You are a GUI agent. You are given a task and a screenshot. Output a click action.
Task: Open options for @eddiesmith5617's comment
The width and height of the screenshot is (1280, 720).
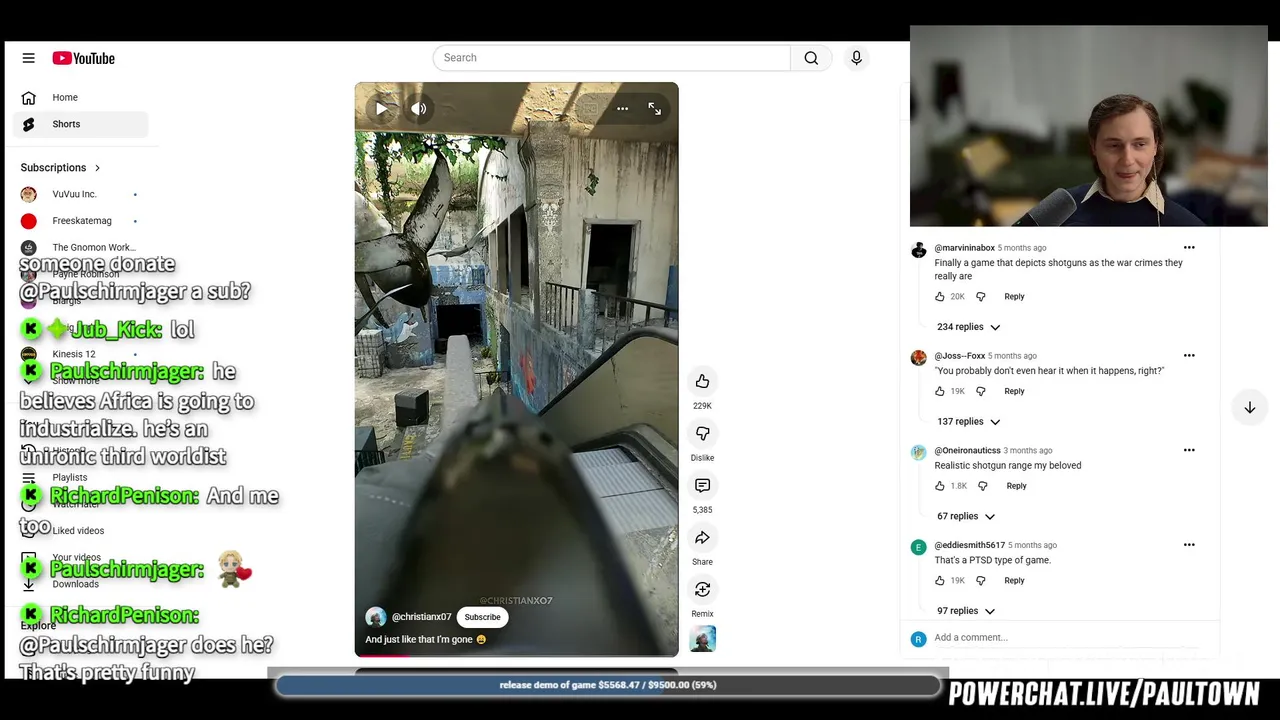(x=1189, y=545)
